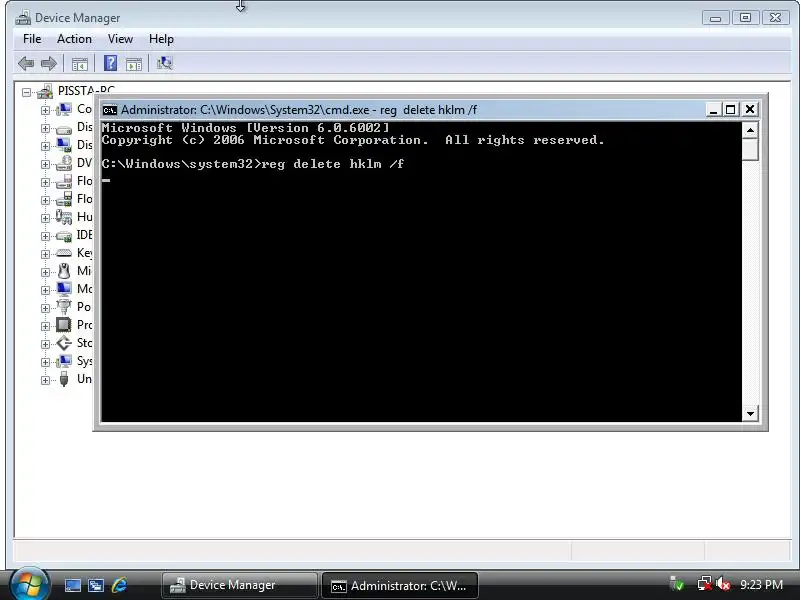Screen dimensions: 800x600
Task: Click the cmd window vertical scrollbar thumb
Action: 750,149
